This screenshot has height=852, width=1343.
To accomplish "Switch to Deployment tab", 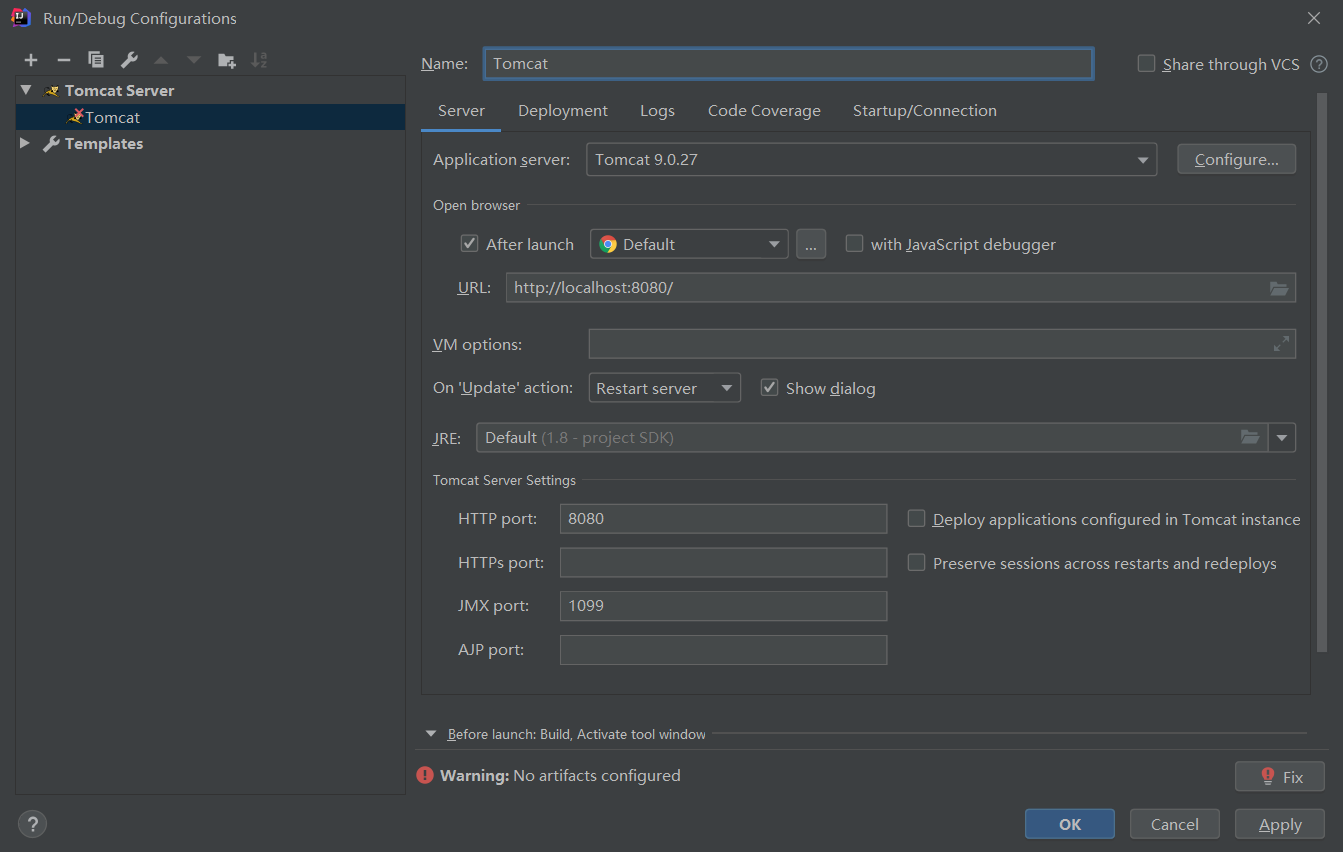I will coord(563,111).
